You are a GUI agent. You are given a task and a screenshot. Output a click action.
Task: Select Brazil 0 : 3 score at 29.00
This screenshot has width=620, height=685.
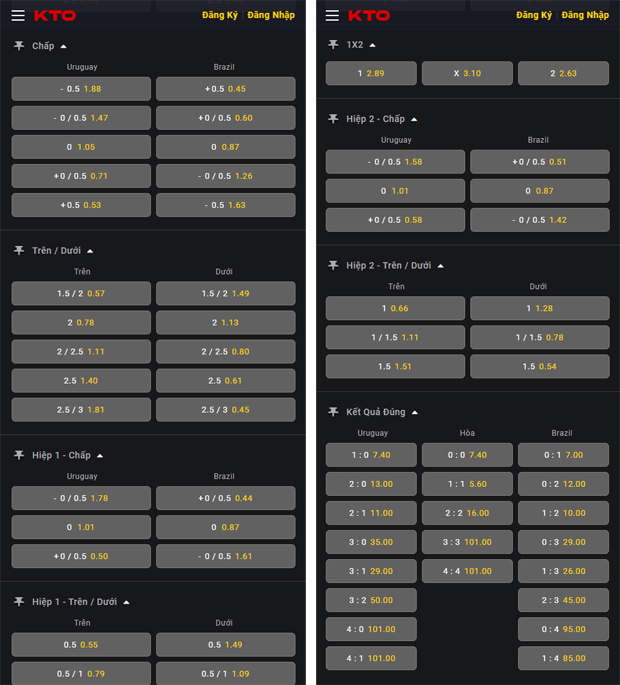pos(563,542)
